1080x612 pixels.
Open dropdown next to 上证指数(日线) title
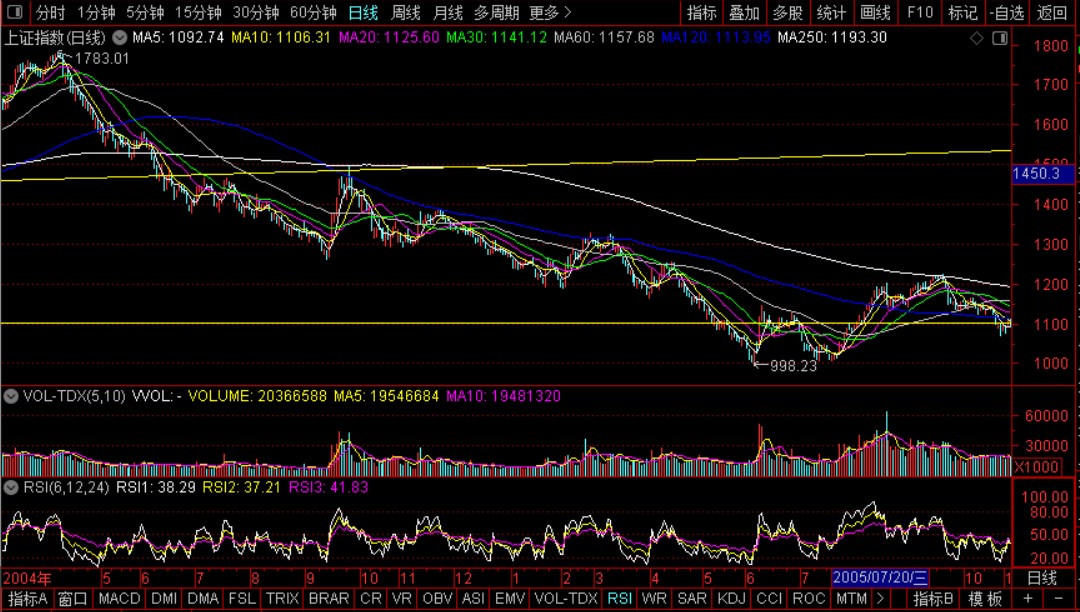pos(119,38)
